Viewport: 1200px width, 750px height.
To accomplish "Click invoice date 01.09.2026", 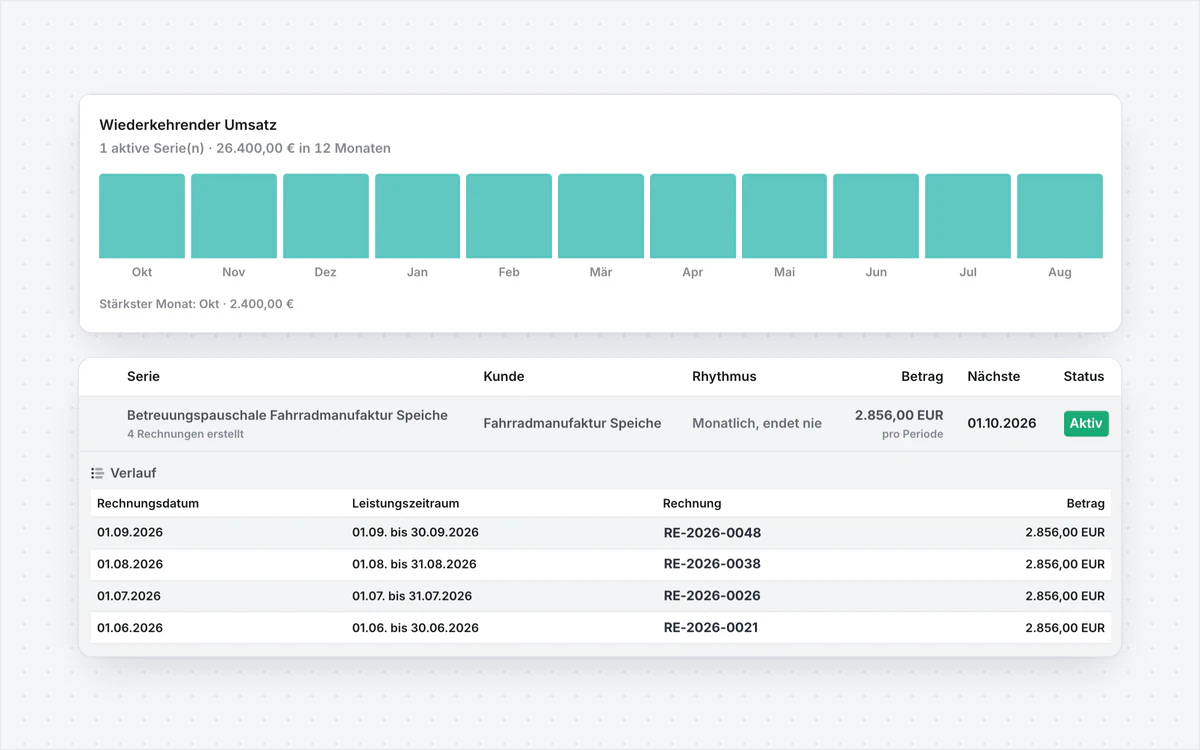I will point(130,532).
